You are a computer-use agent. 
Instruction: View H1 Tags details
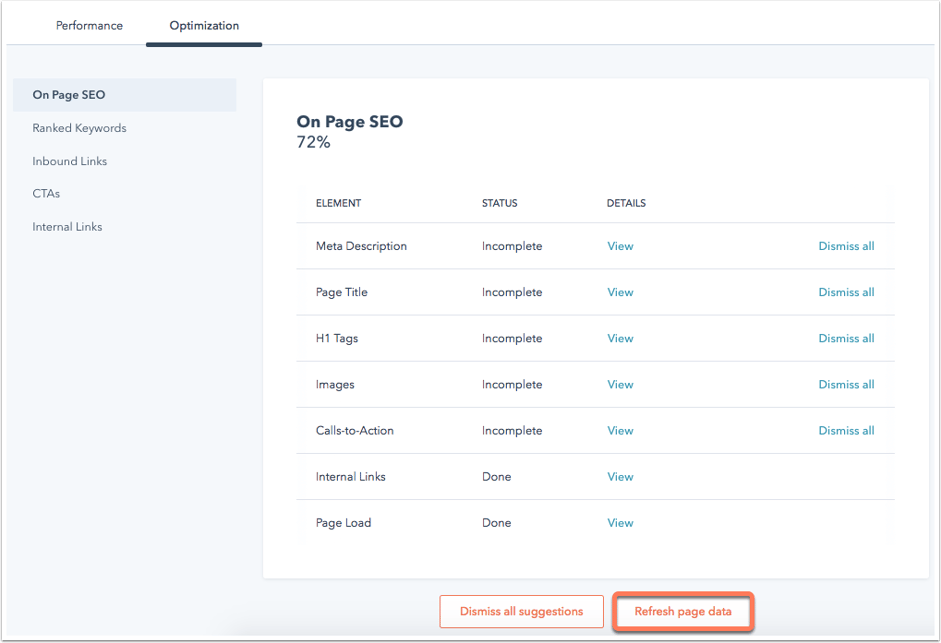(x=620, y=338)
